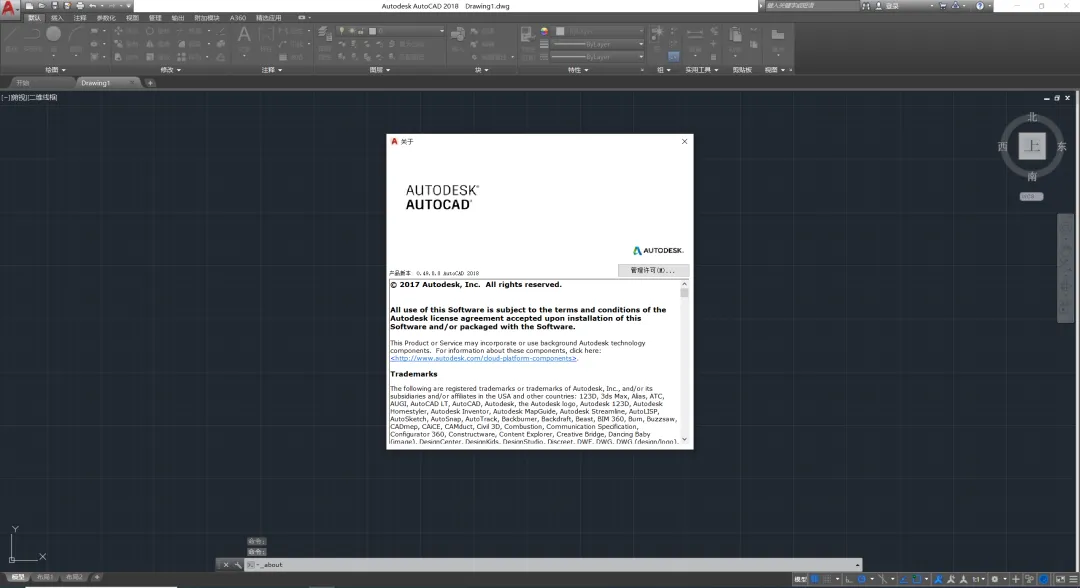
Task: Switch to the 视图 ribbon tab
Action: click(132, 18)
